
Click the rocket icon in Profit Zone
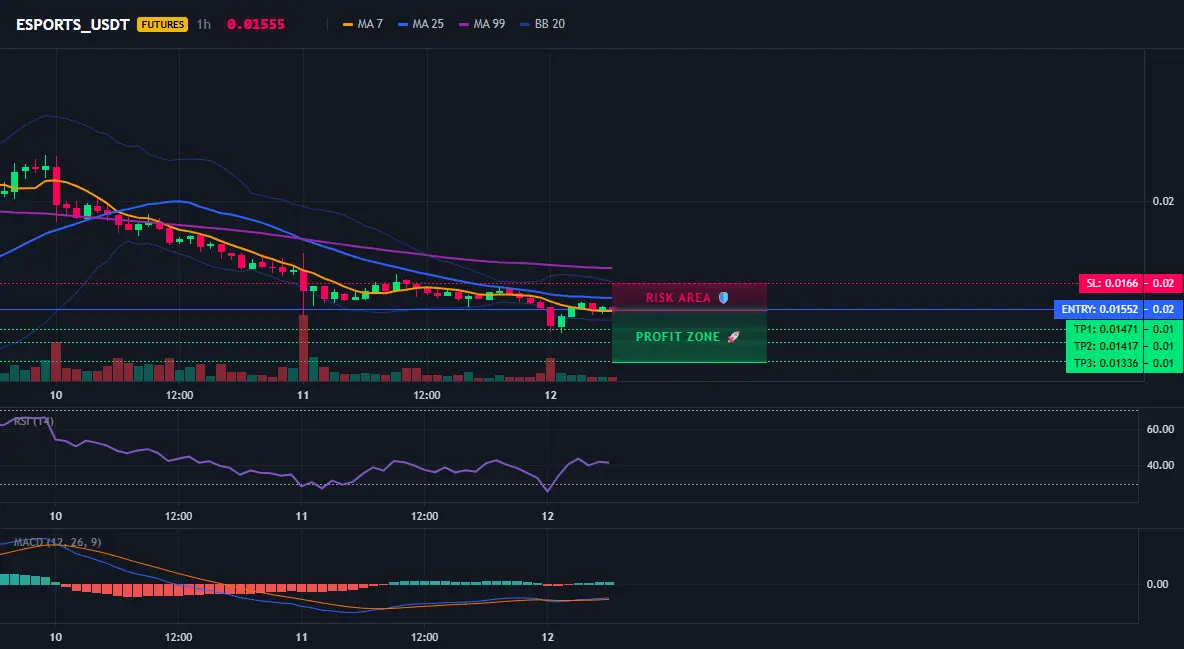pos(733,337)
